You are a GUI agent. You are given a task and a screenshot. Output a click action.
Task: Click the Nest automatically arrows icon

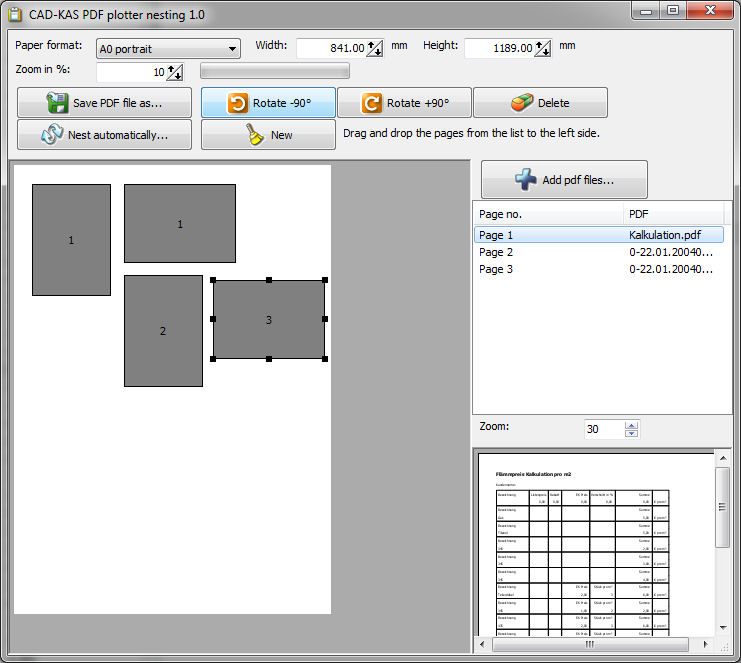[x=52, y=135]
